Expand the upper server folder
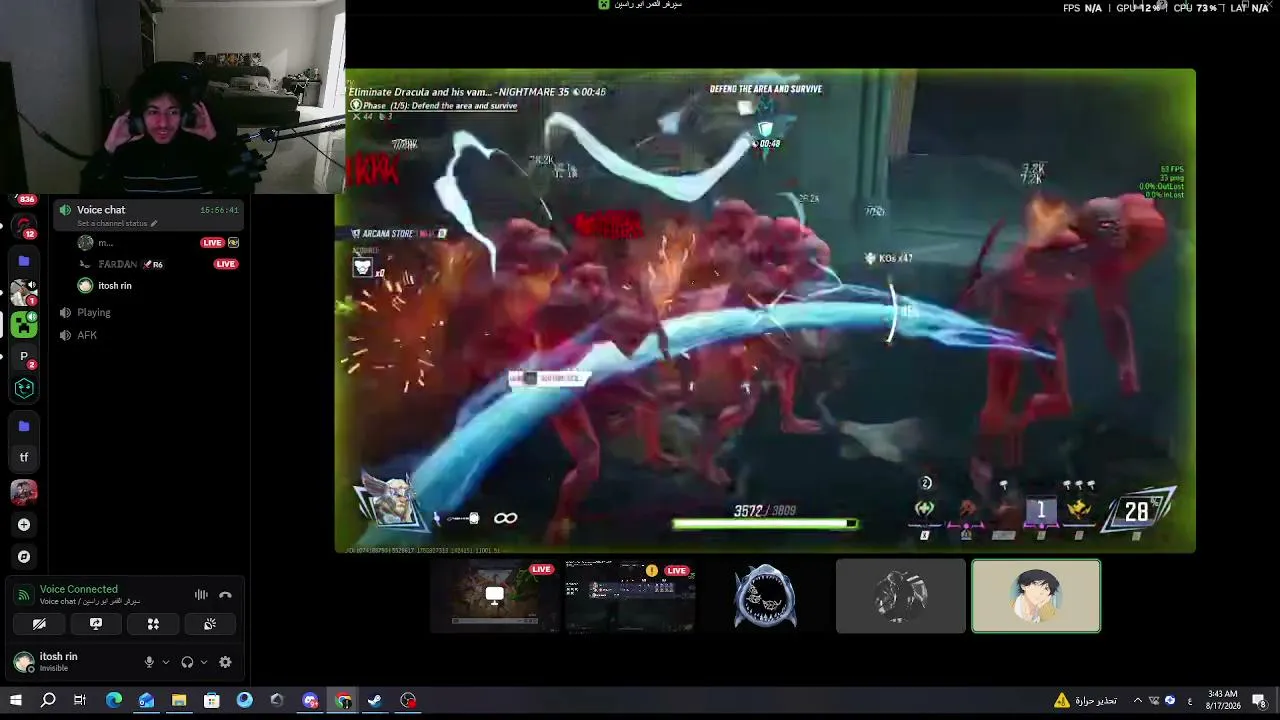1280x720 pixels. pos(24,261)
